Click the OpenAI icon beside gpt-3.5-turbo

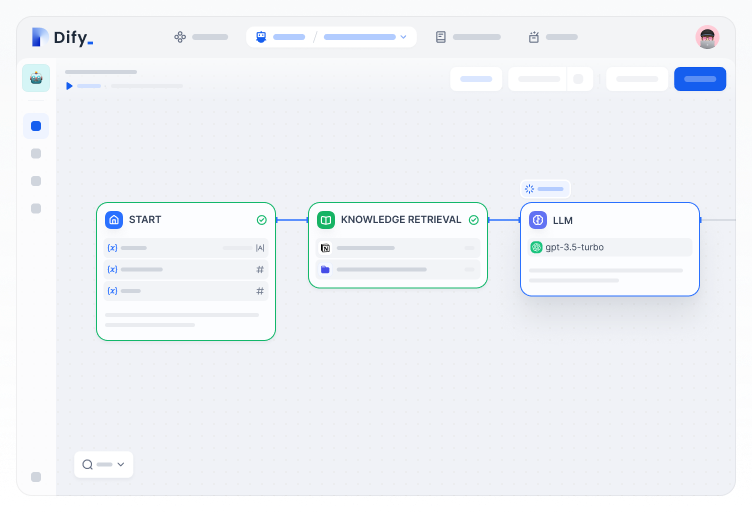(x=536, y=247)
